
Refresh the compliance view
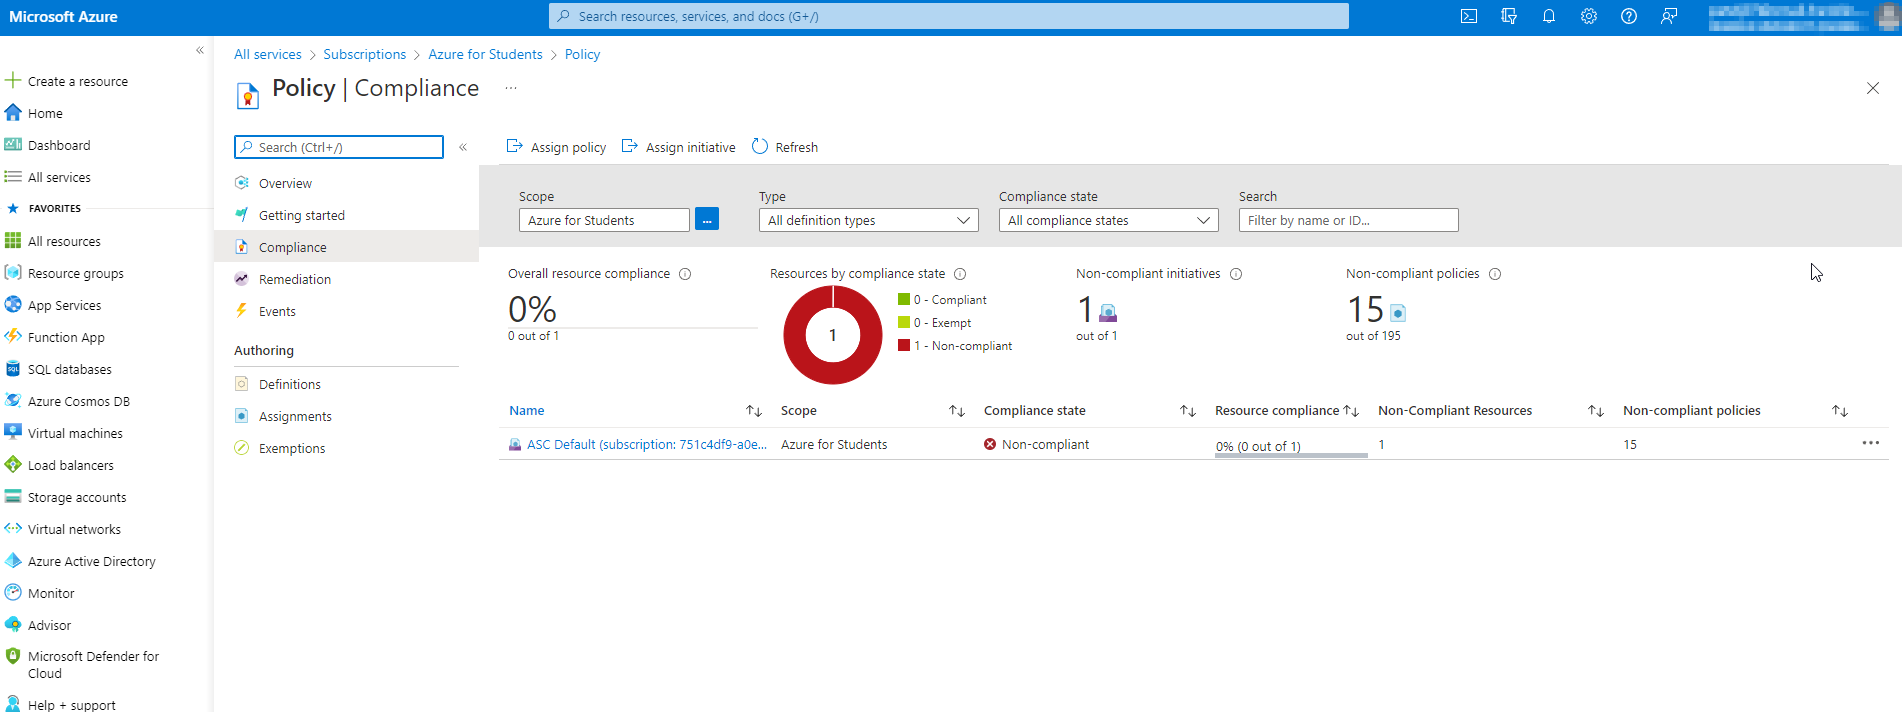tap(785, 147)
